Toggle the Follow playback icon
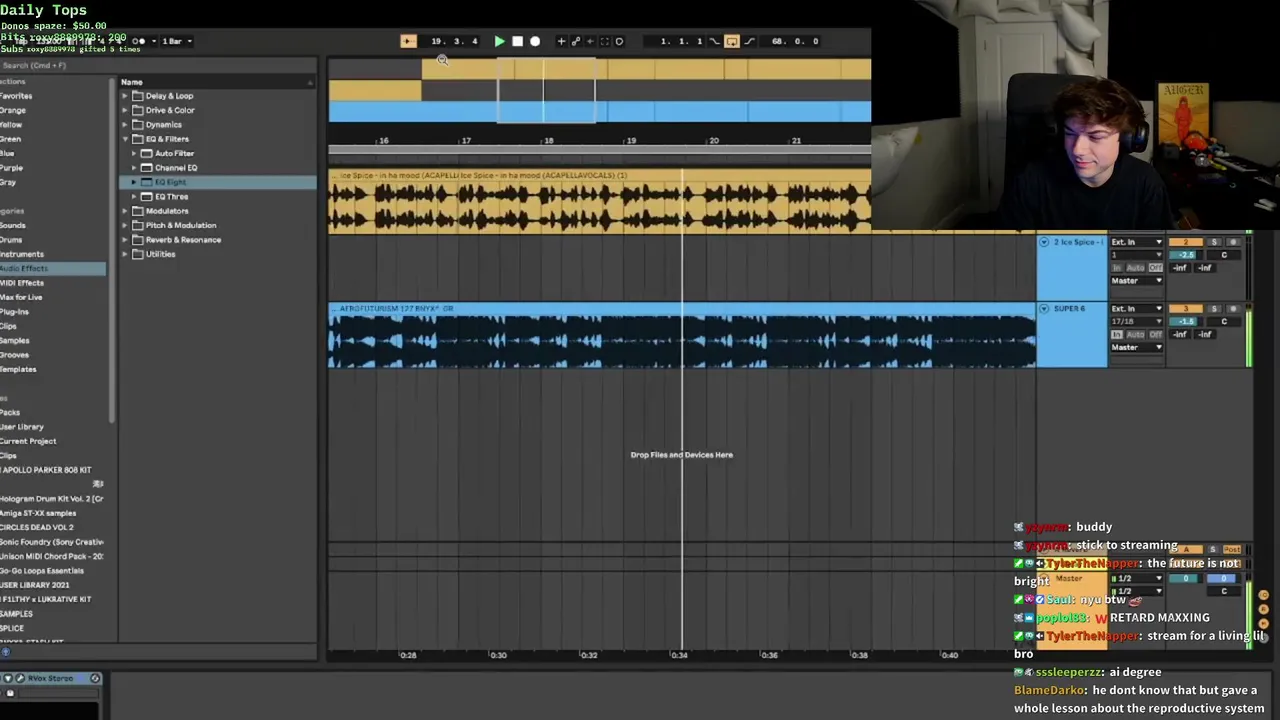 [x=408, y=41]
